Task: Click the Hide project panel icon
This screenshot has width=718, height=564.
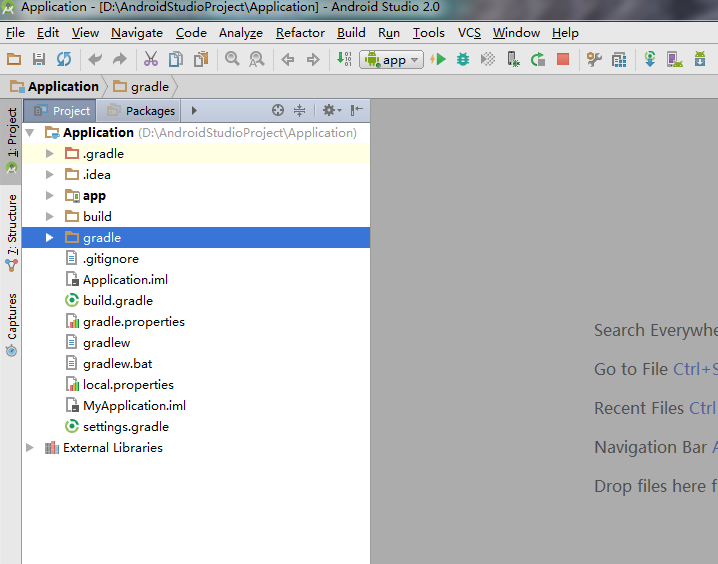Action: [x=357, y=110]
